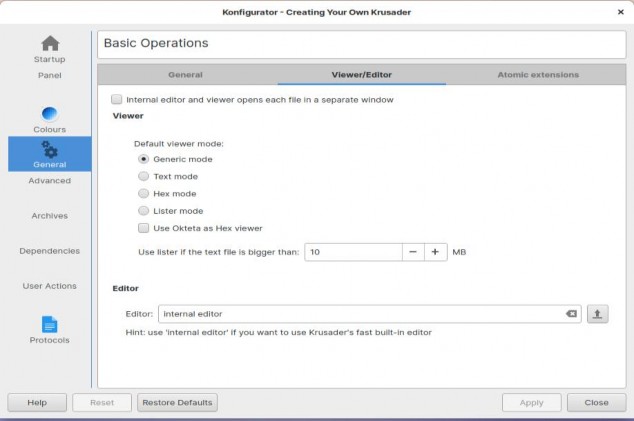The height and width of the screenshot is (421, 634).
Task: Close the Konfigurator window
Action: point(621,12)
